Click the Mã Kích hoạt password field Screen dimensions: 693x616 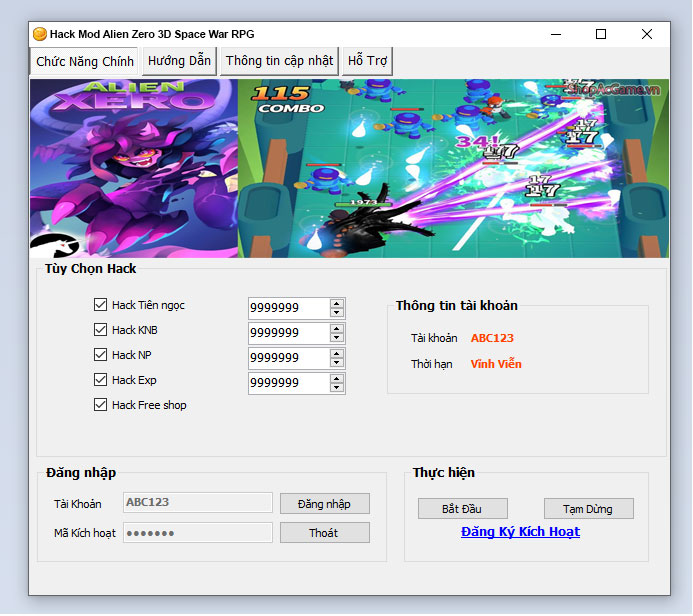coord(198,533)
